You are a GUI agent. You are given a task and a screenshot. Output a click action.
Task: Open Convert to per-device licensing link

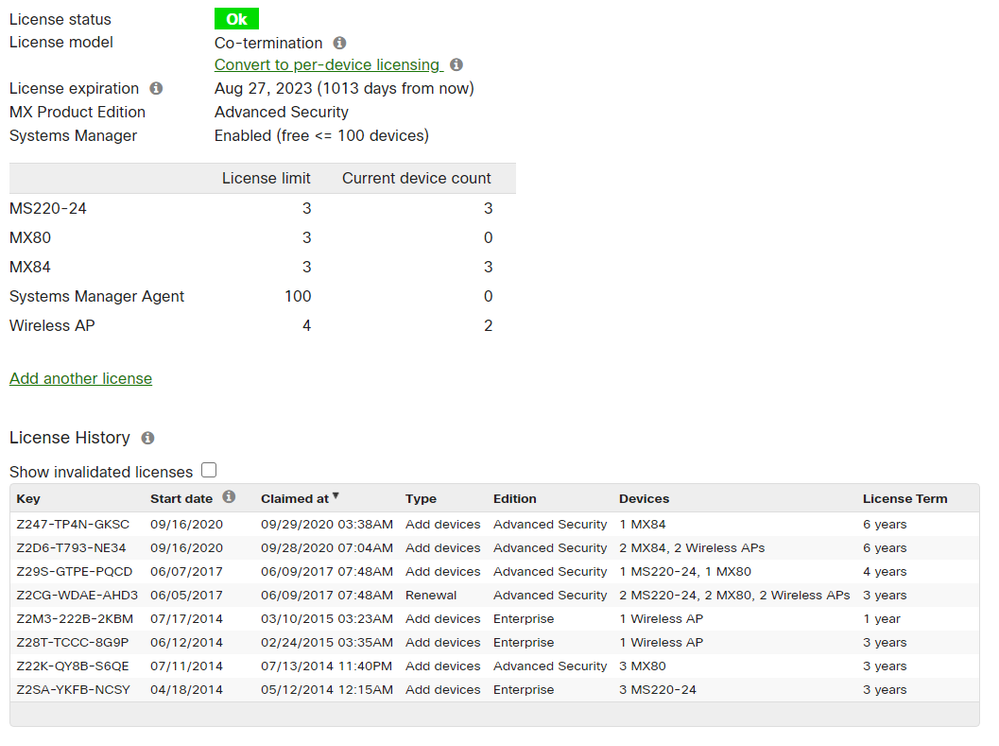(x=327, y=65)
